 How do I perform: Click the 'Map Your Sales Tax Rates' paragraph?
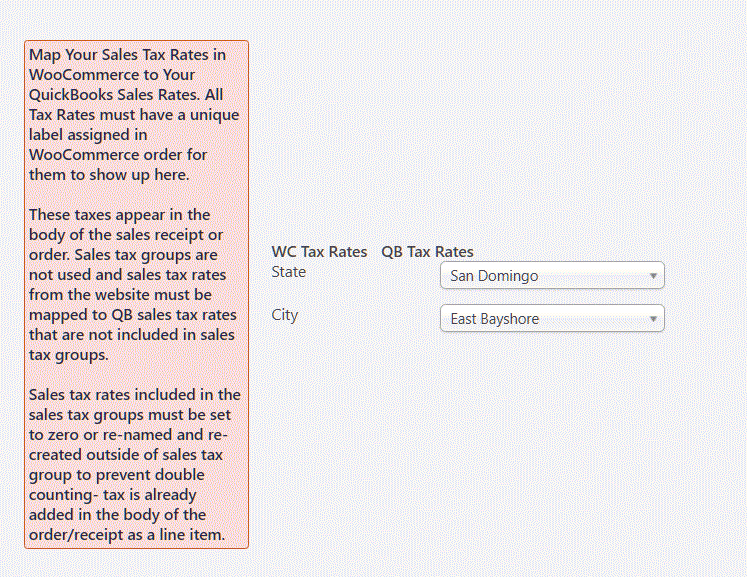tap(134, 114)
